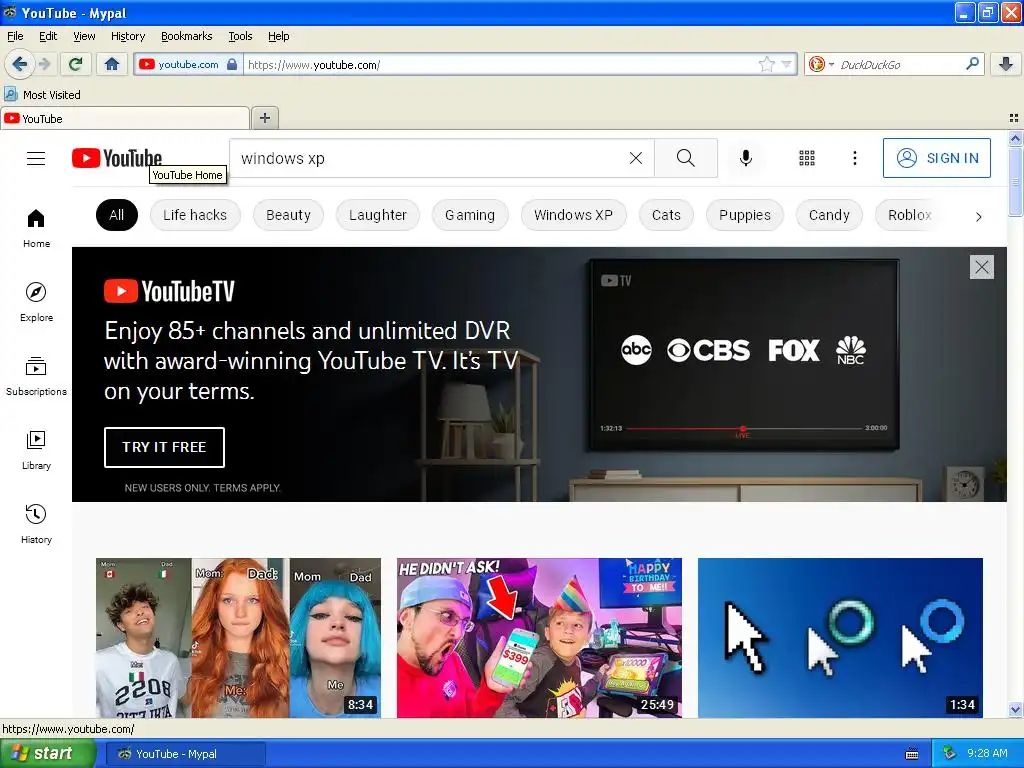Go to Home in the sidebar
This screenshot has width=1024, height=768.
(x=36, y=229)
